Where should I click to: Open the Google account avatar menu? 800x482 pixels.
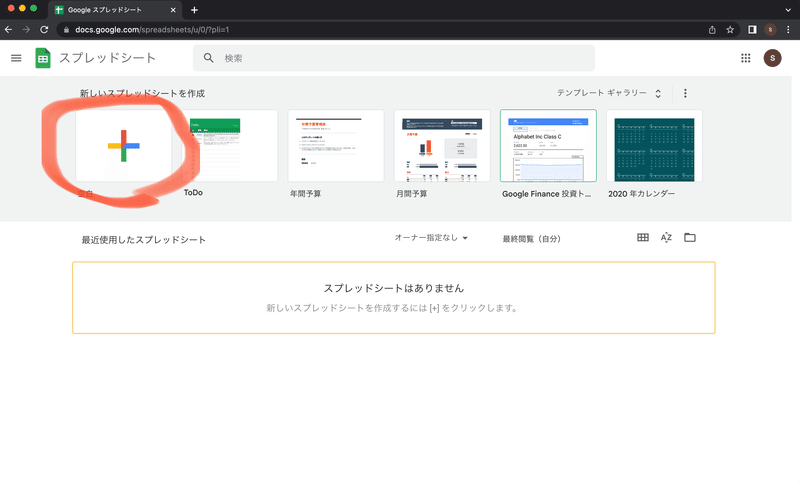pyautogui.click(x=772, y=58)
